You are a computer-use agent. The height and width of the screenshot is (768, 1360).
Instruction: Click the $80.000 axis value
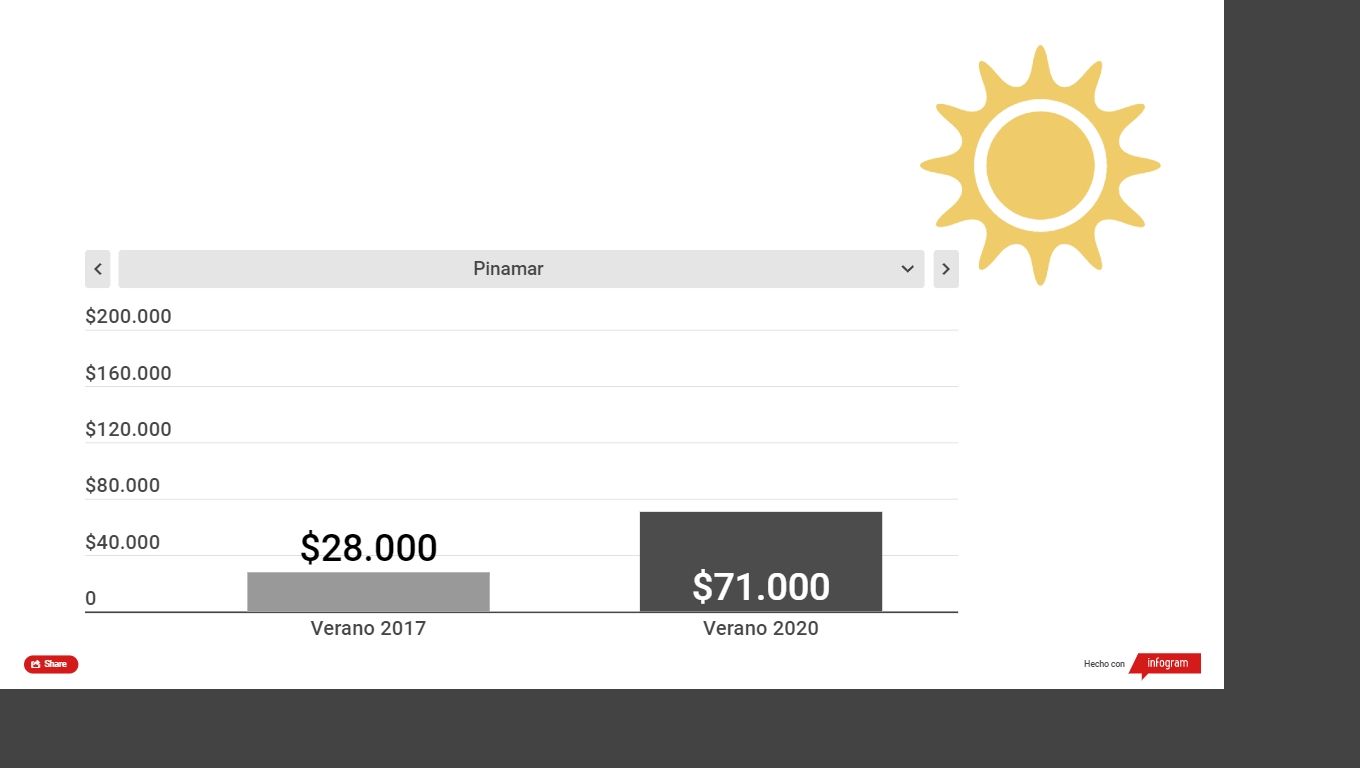[x=122, y=485]
